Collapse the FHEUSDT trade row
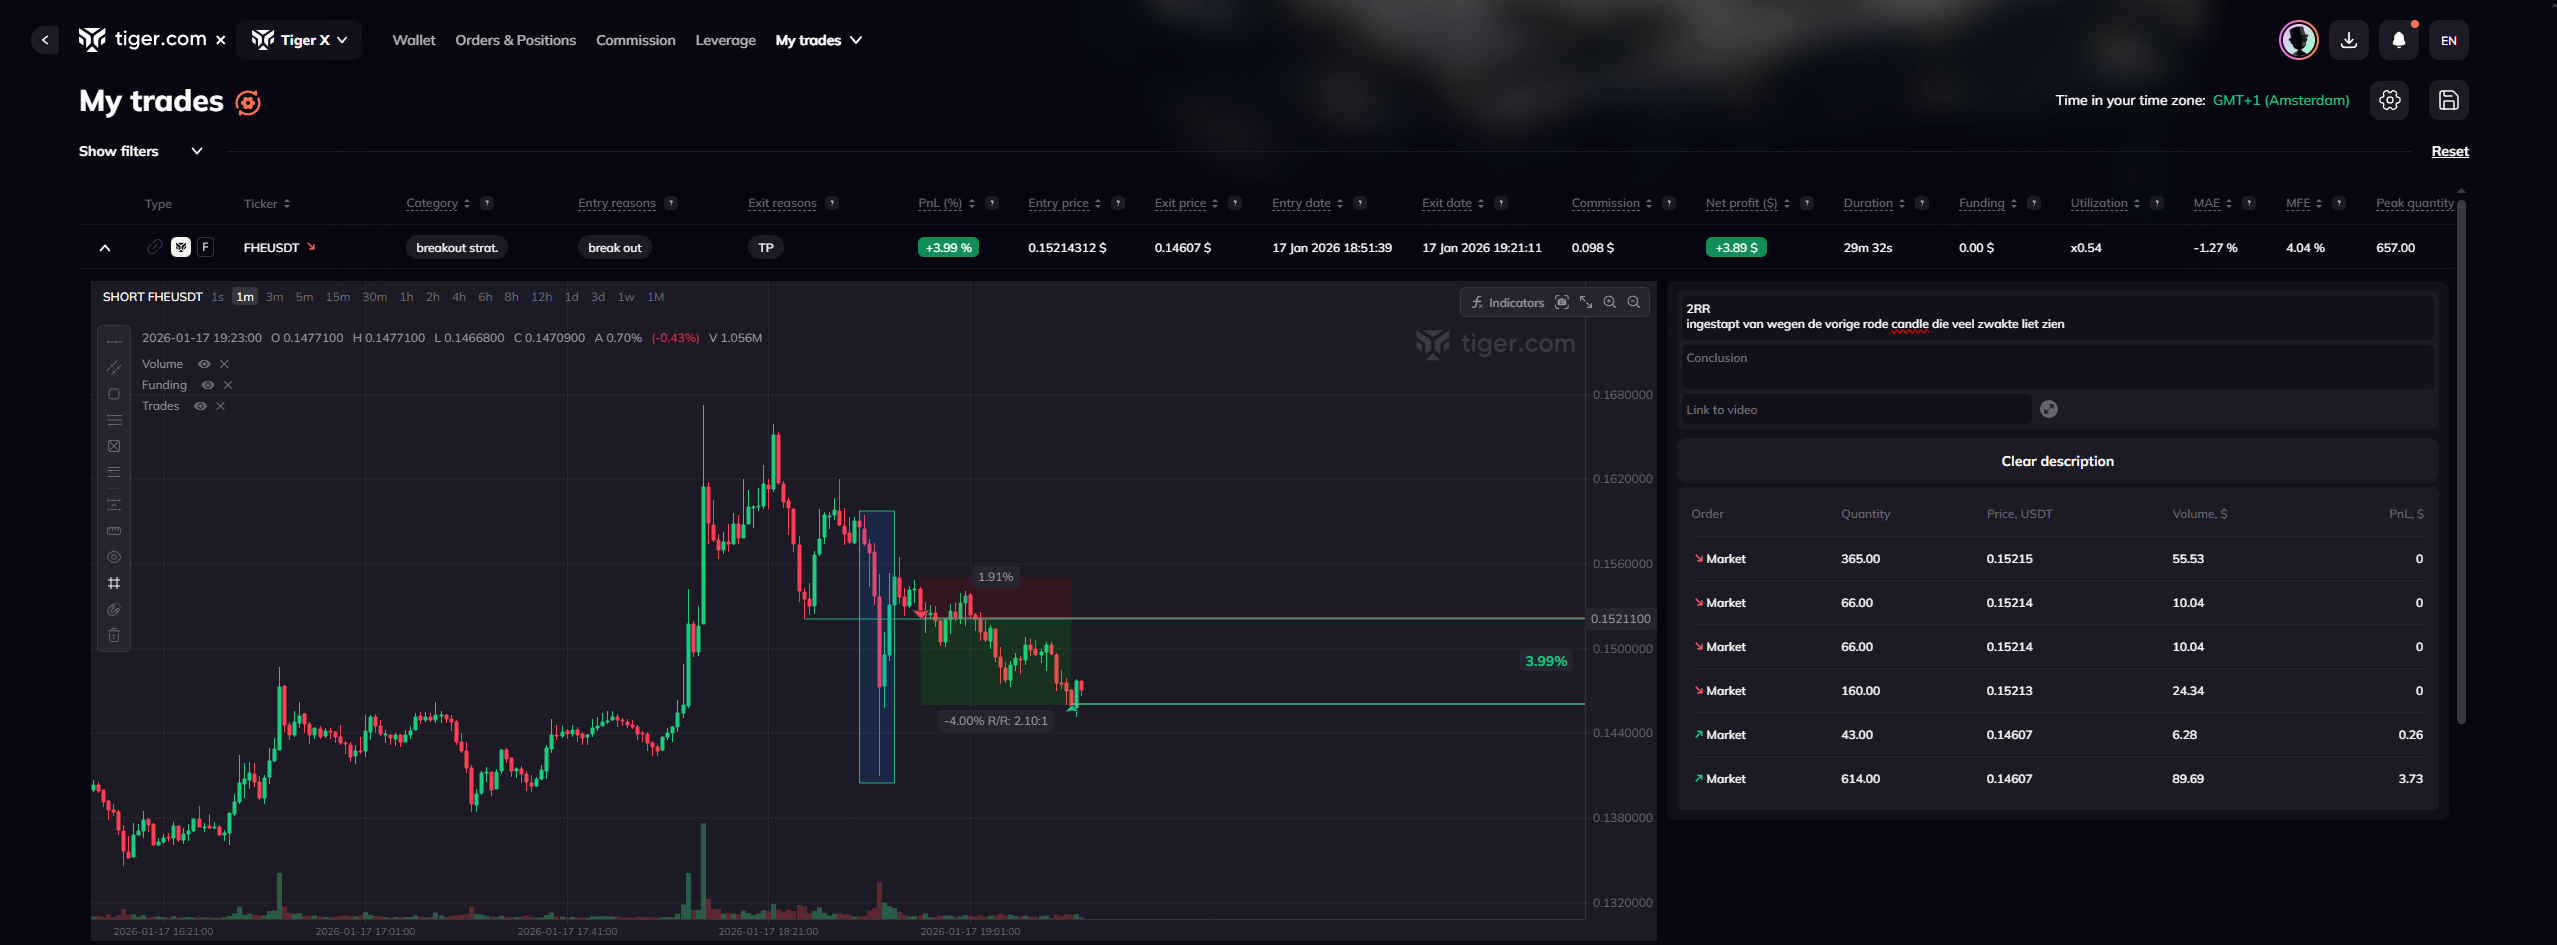 (105, 248)
